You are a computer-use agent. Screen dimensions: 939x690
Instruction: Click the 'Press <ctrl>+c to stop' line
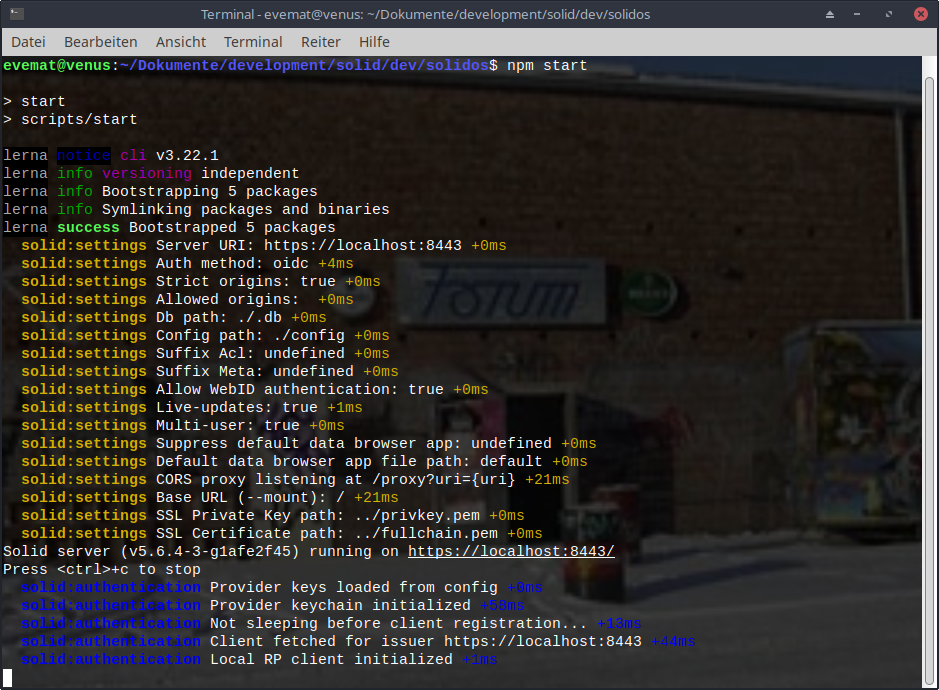tap(102, 570)
